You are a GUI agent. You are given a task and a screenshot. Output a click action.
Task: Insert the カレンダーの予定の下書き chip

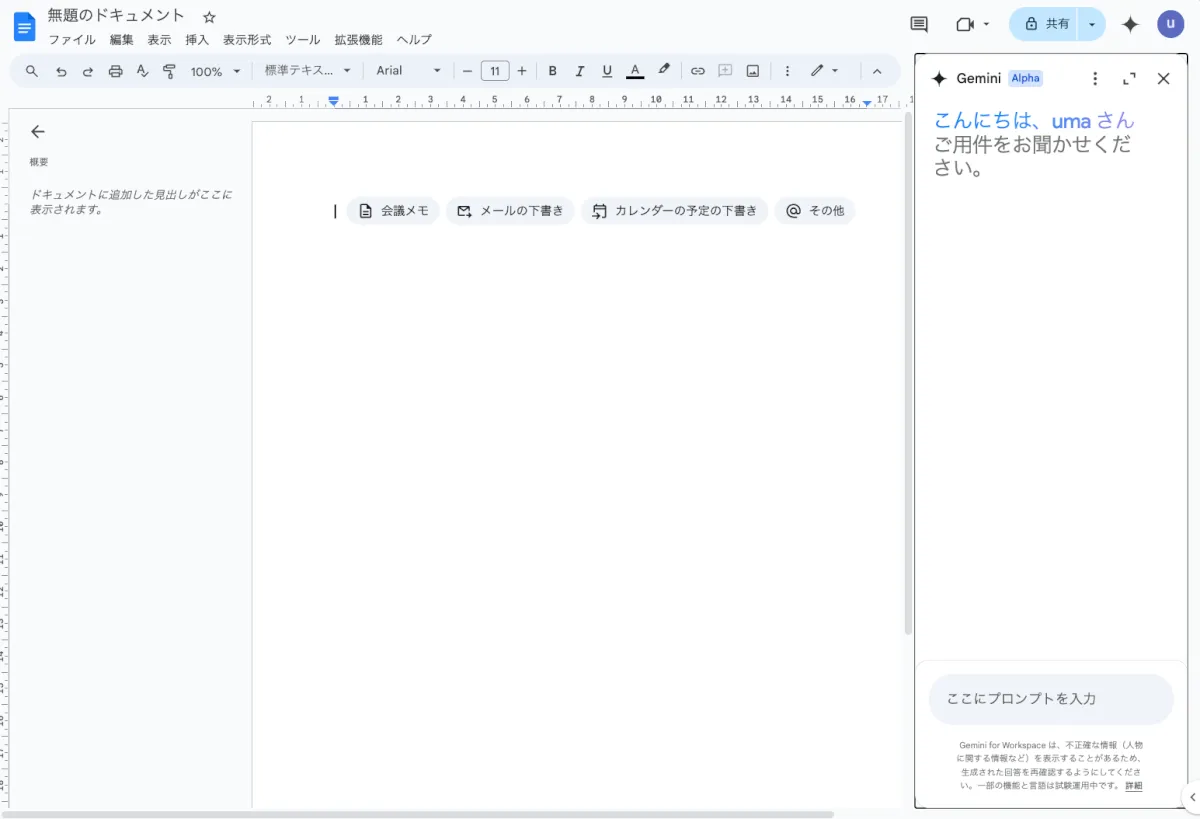[675, 211]
